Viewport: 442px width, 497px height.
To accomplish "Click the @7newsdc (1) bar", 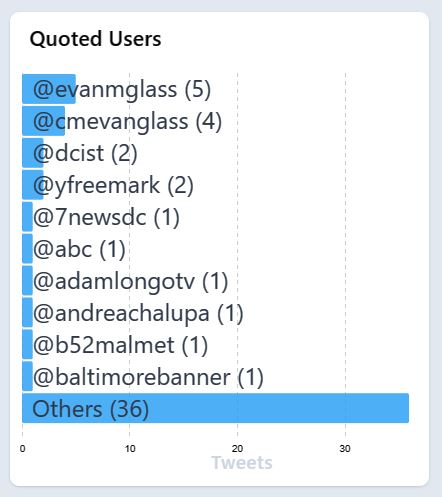I will (27, 217).
